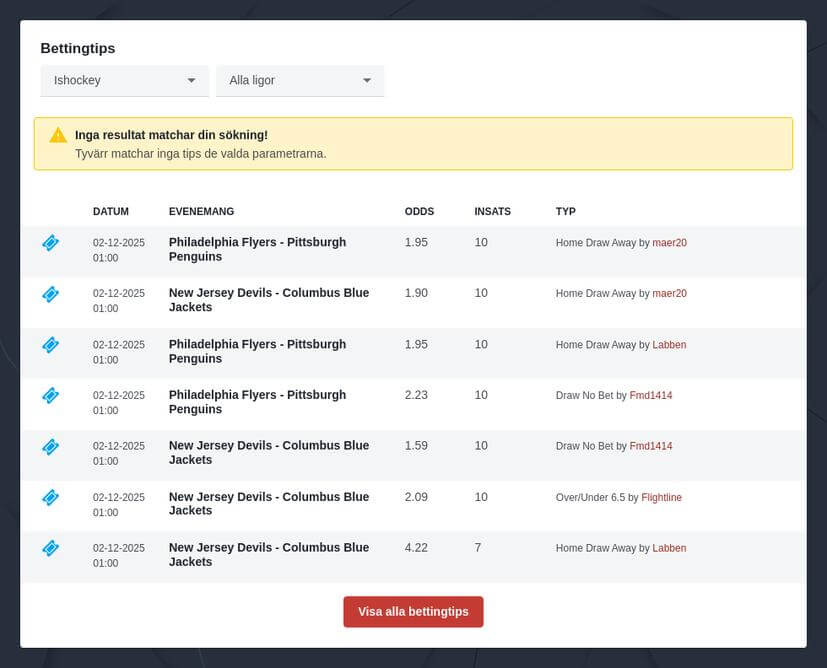Click ticket icon for Devils tip with odds 1.90

tap(50, 294)
